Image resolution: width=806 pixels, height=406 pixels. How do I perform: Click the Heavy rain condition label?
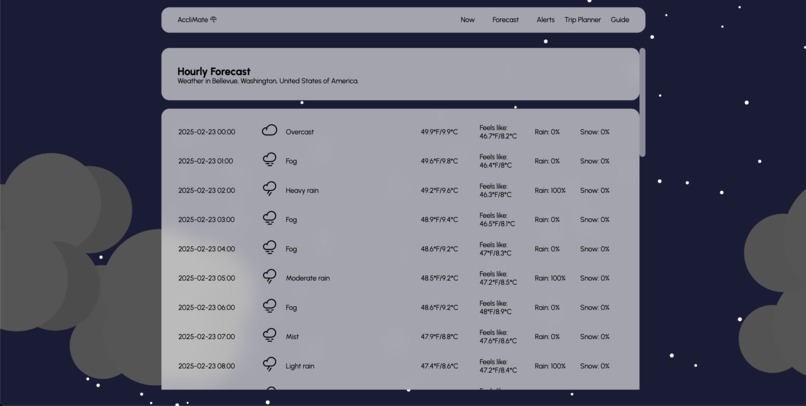302,191
